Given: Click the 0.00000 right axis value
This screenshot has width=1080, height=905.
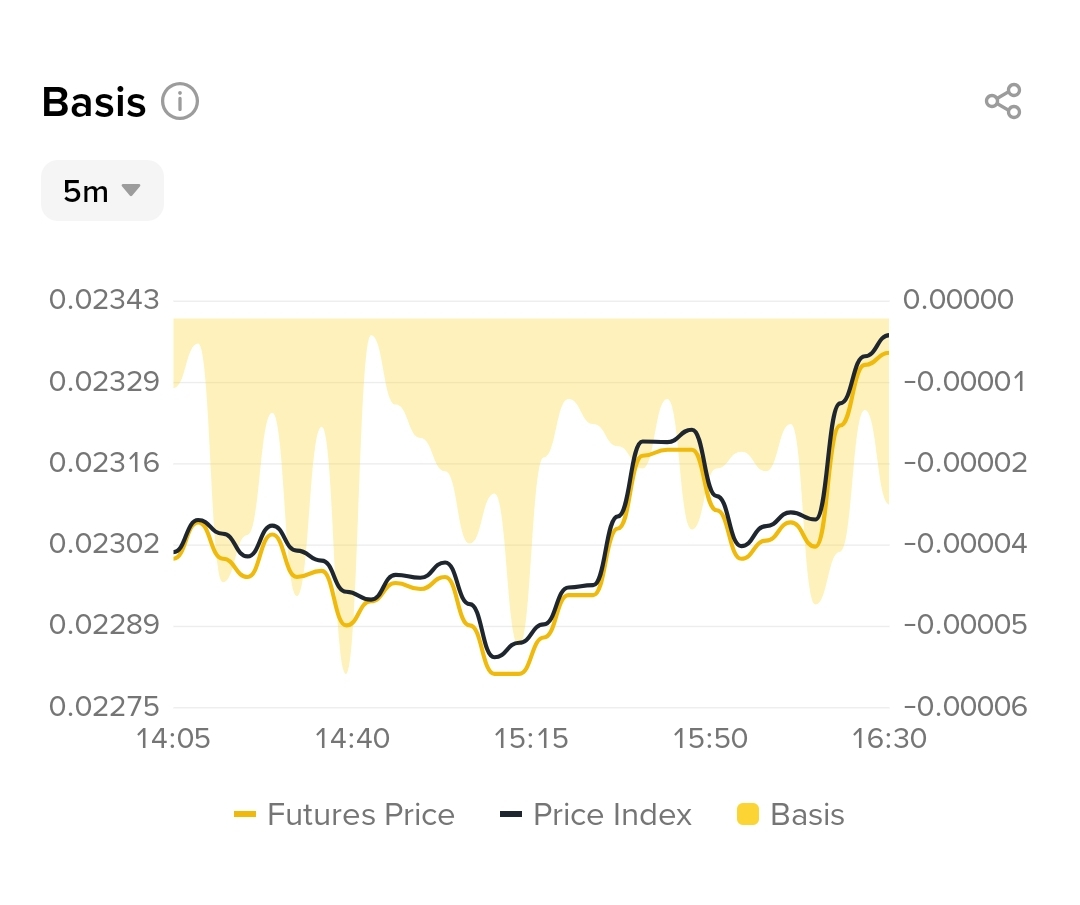Looking at the screenshot, I should click(957, 300).
